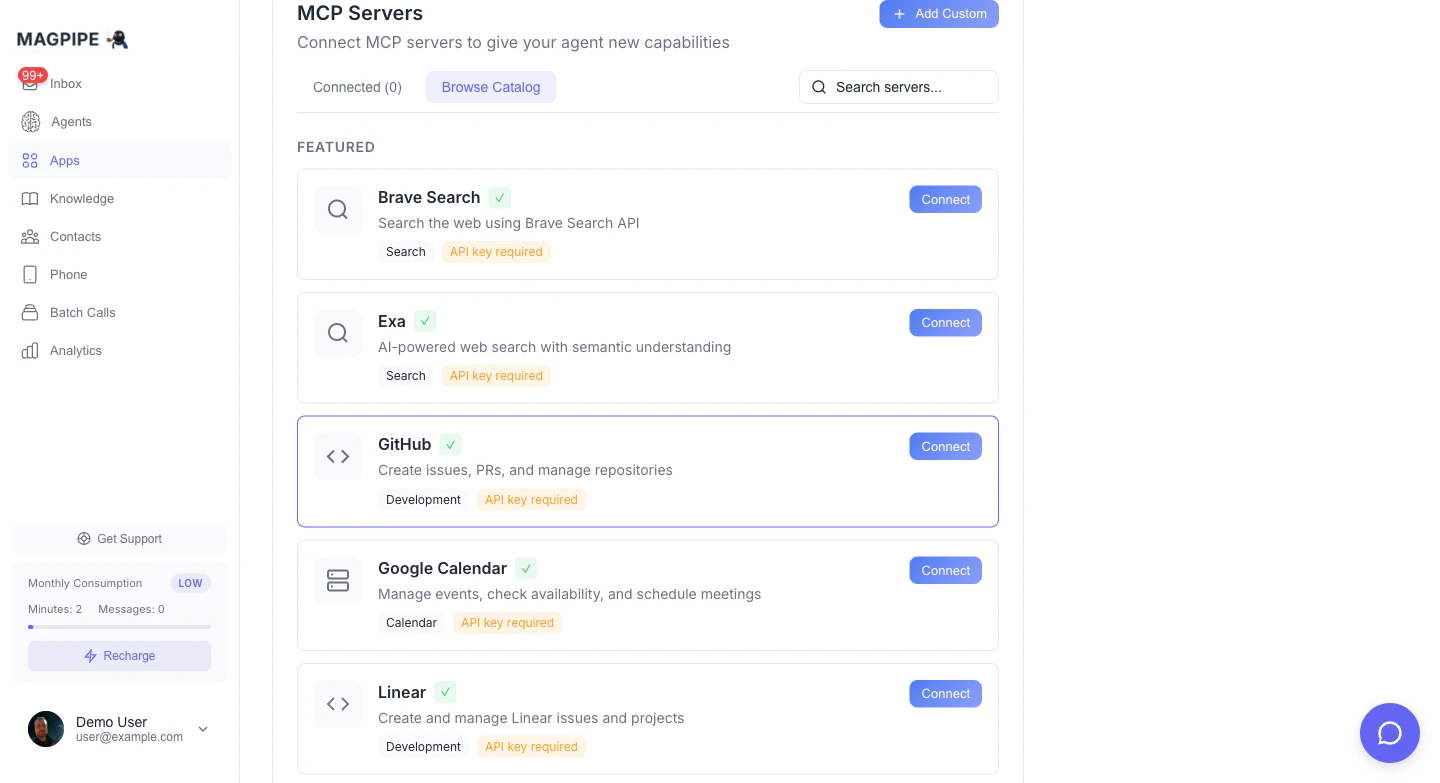Click the Get Support link
The width and height of the screenshot is (1440, 783).
pos(119,539)
